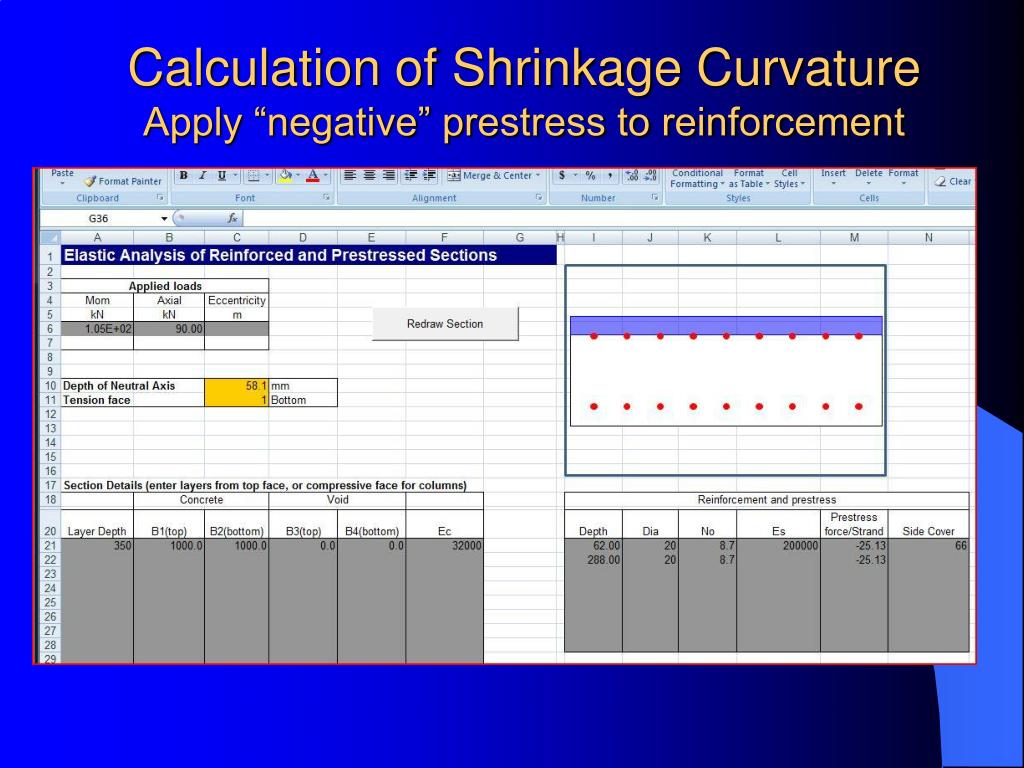This screenshot has width=1024, height=768.
Task: Click the Insert Function fx icon
Action: pos(232,218)
